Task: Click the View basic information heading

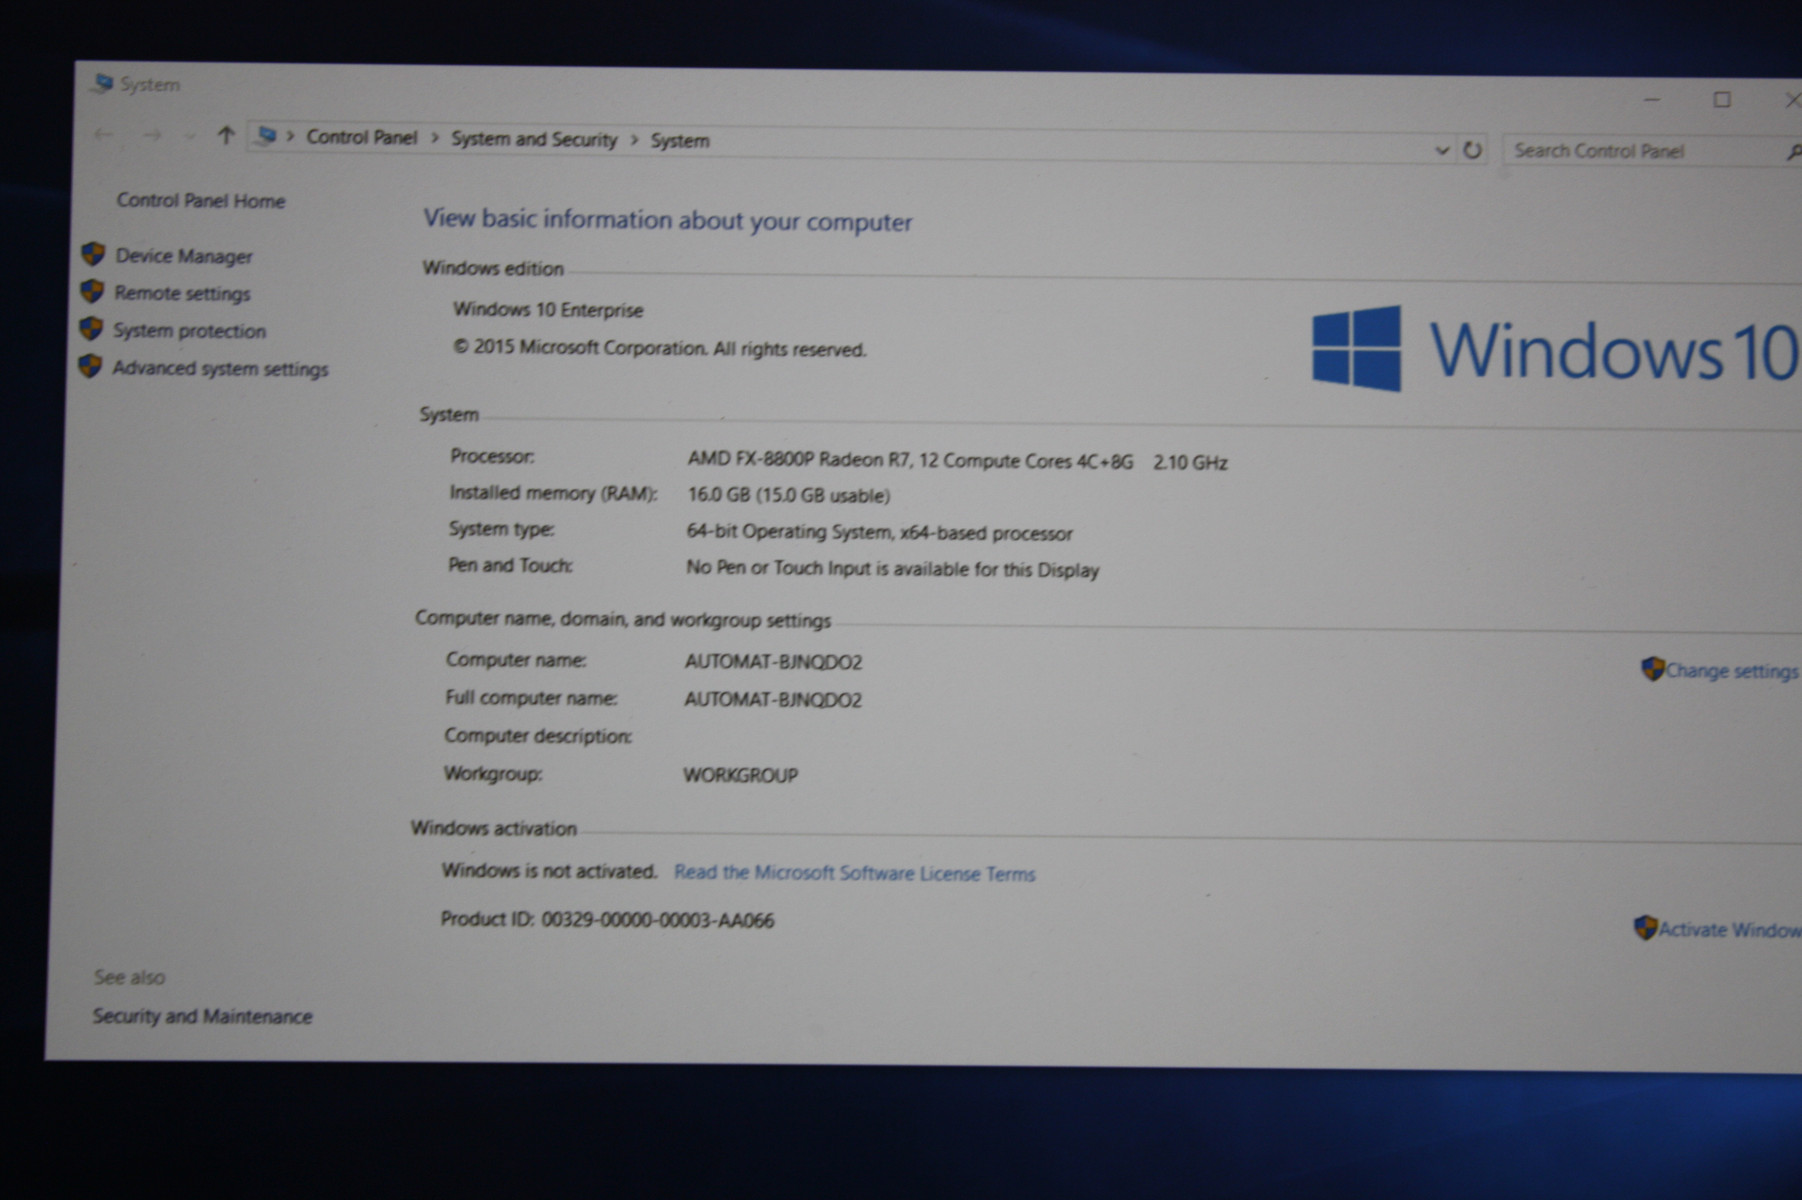Action: pyautogui.click(x=667, y=220)
